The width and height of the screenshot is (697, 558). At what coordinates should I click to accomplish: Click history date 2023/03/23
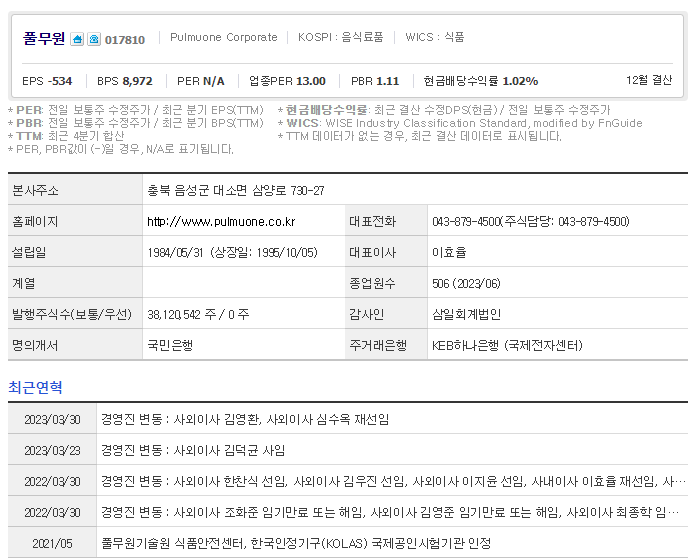coord(52,450)
